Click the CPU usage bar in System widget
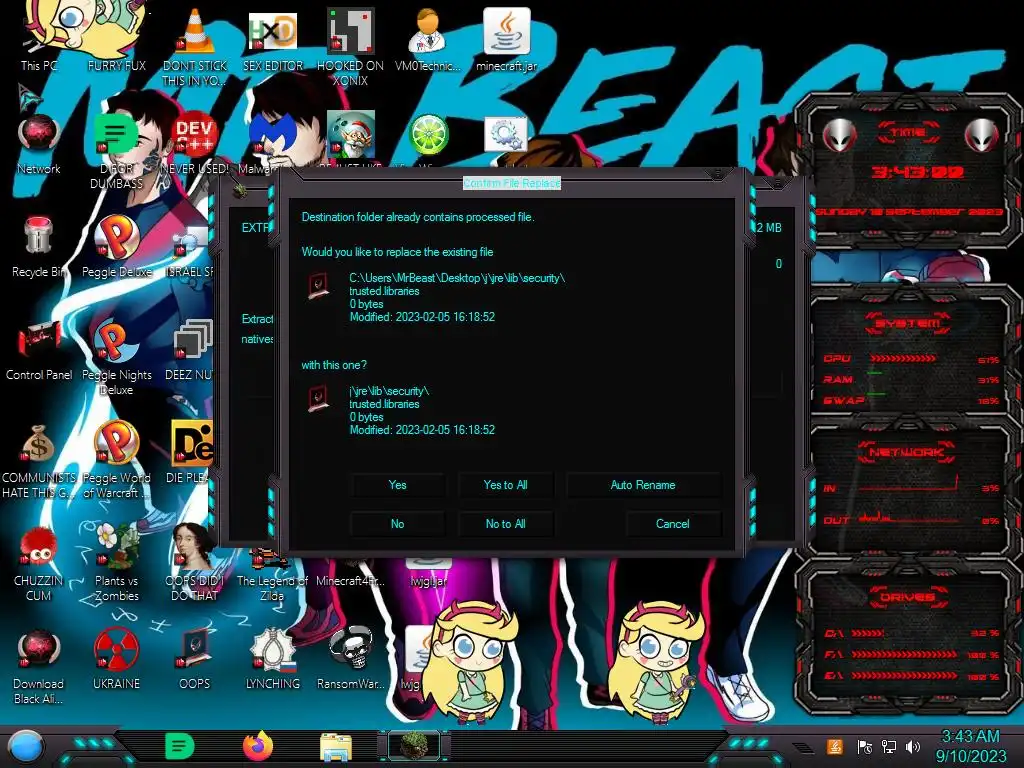This screenshot has height=768, width=1024. pos(903,359)
